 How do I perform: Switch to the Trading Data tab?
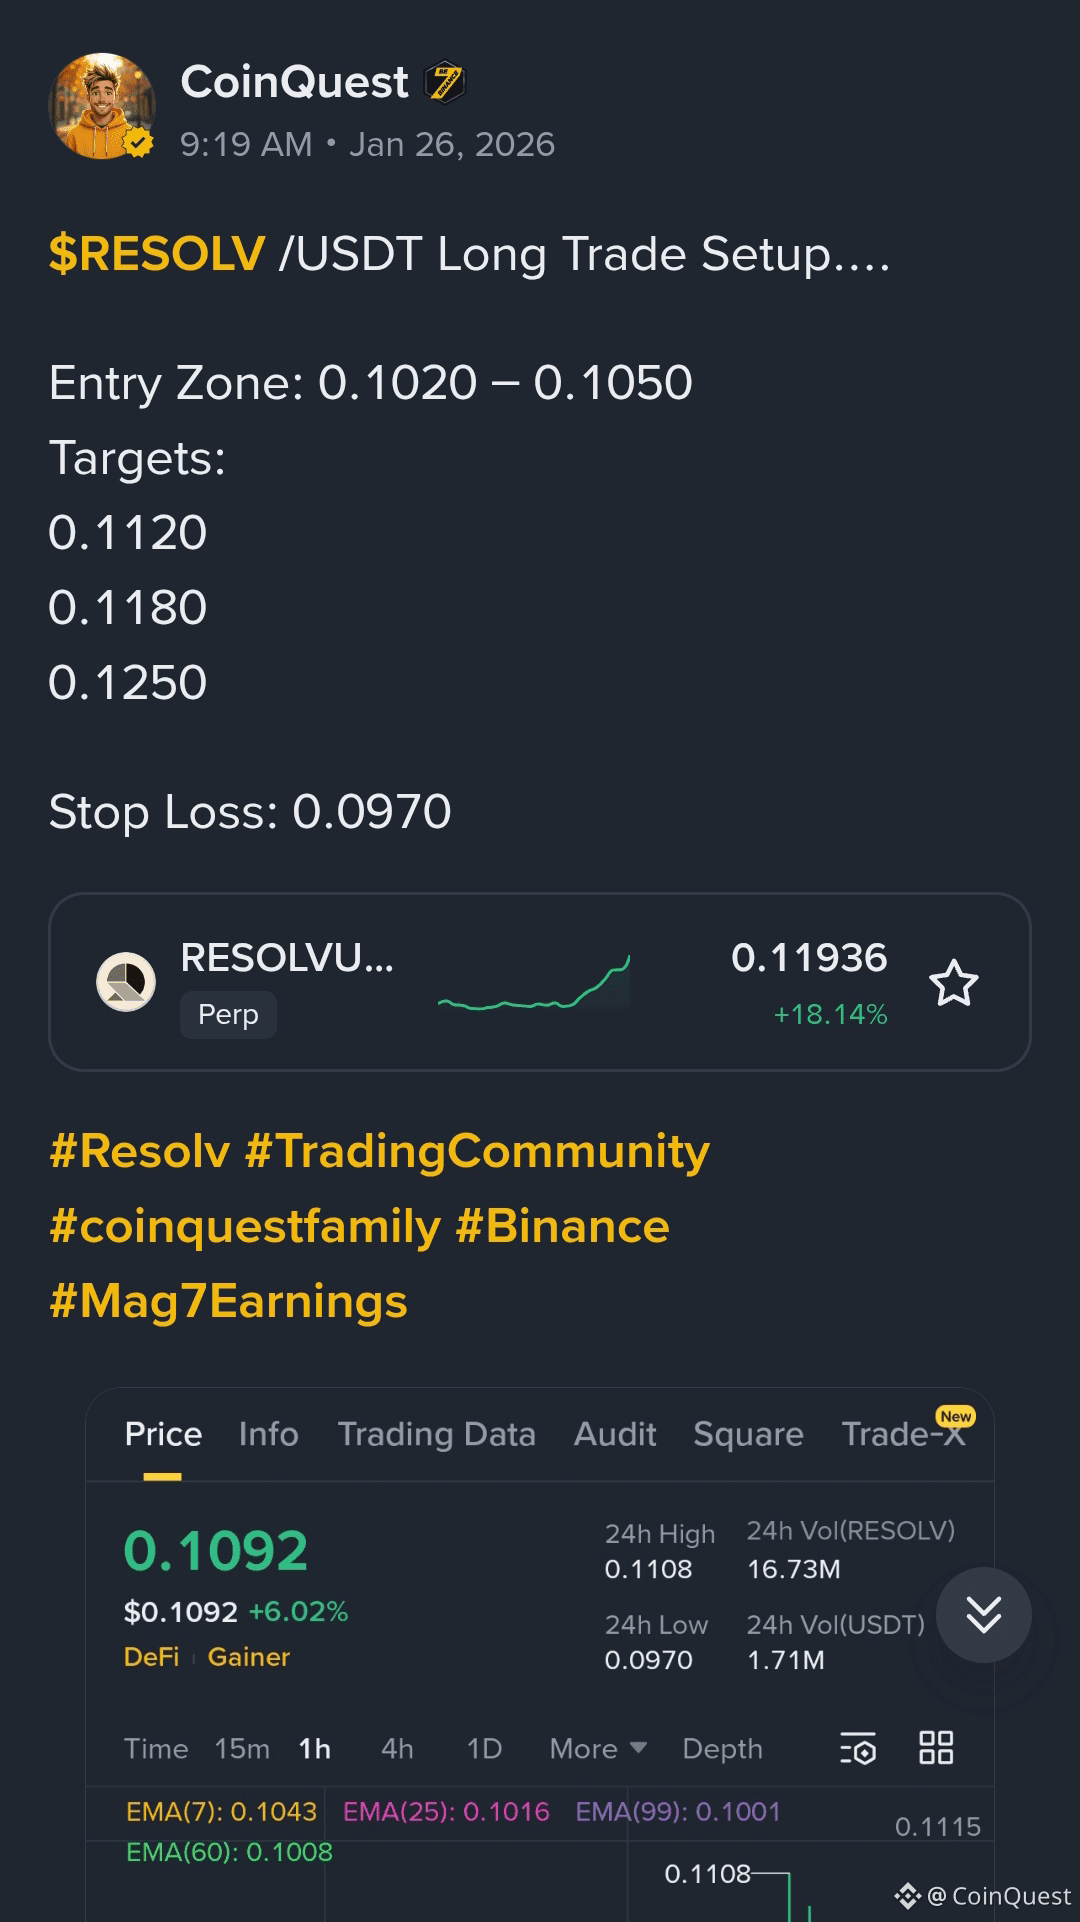(x=437, y=1434)
